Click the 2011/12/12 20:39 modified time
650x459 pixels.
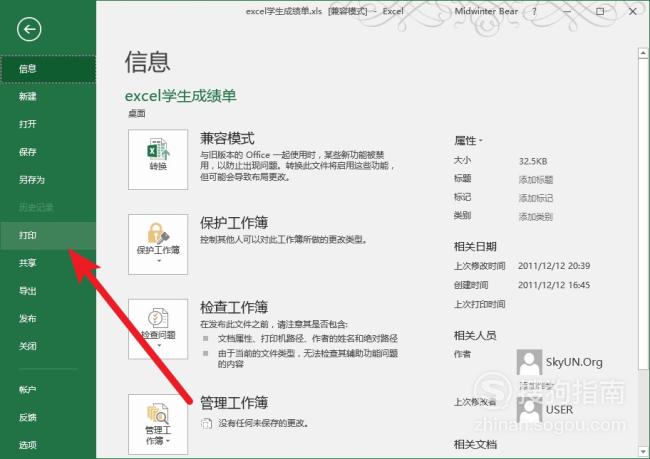coord(554,266)
